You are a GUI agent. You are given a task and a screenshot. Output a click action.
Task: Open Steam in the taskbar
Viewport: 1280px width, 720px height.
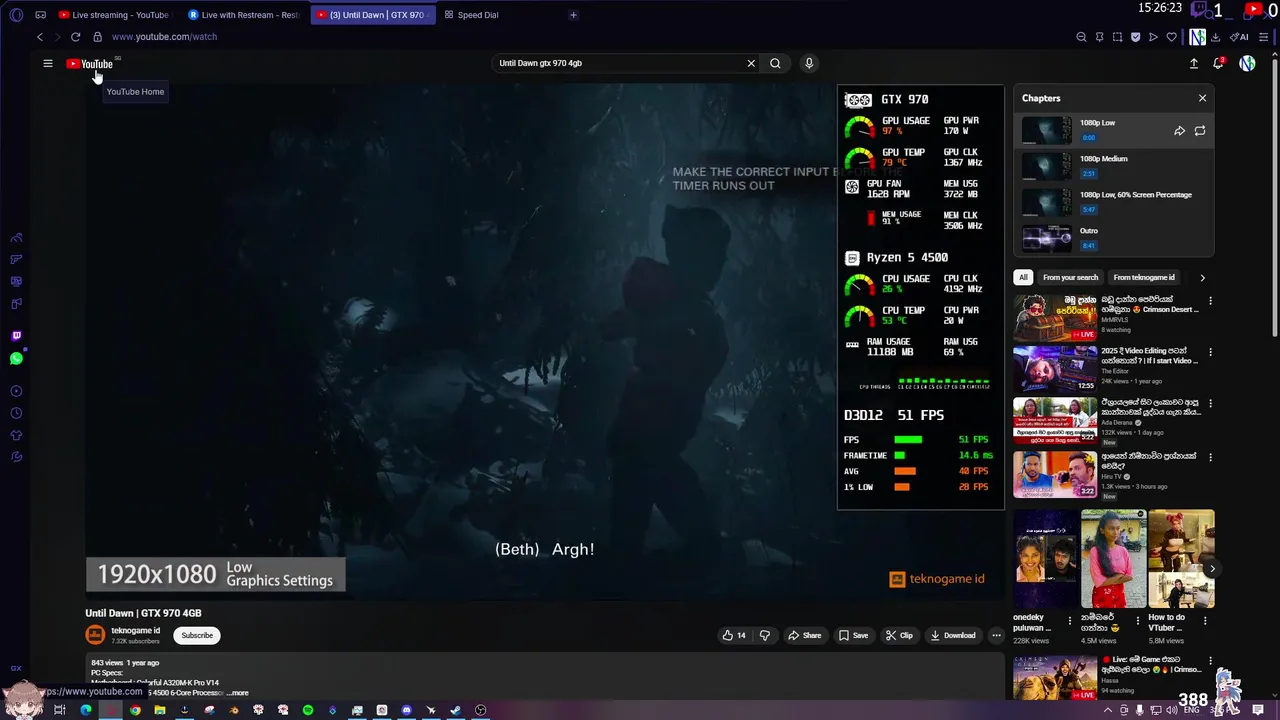455,710
